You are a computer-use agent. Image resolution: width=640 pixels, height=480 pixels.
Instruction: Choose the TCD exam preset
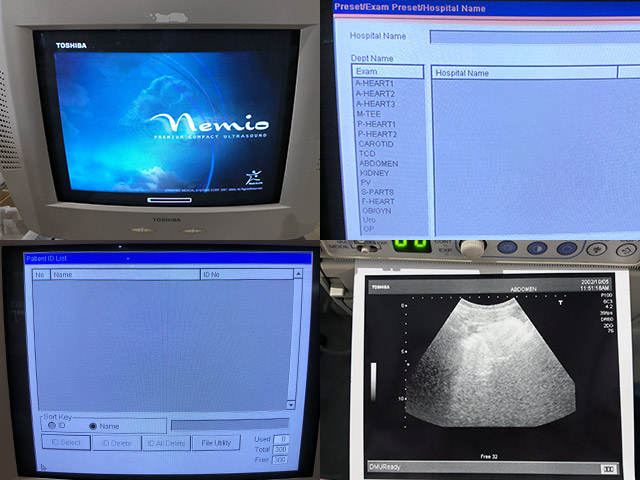[367, 153]
